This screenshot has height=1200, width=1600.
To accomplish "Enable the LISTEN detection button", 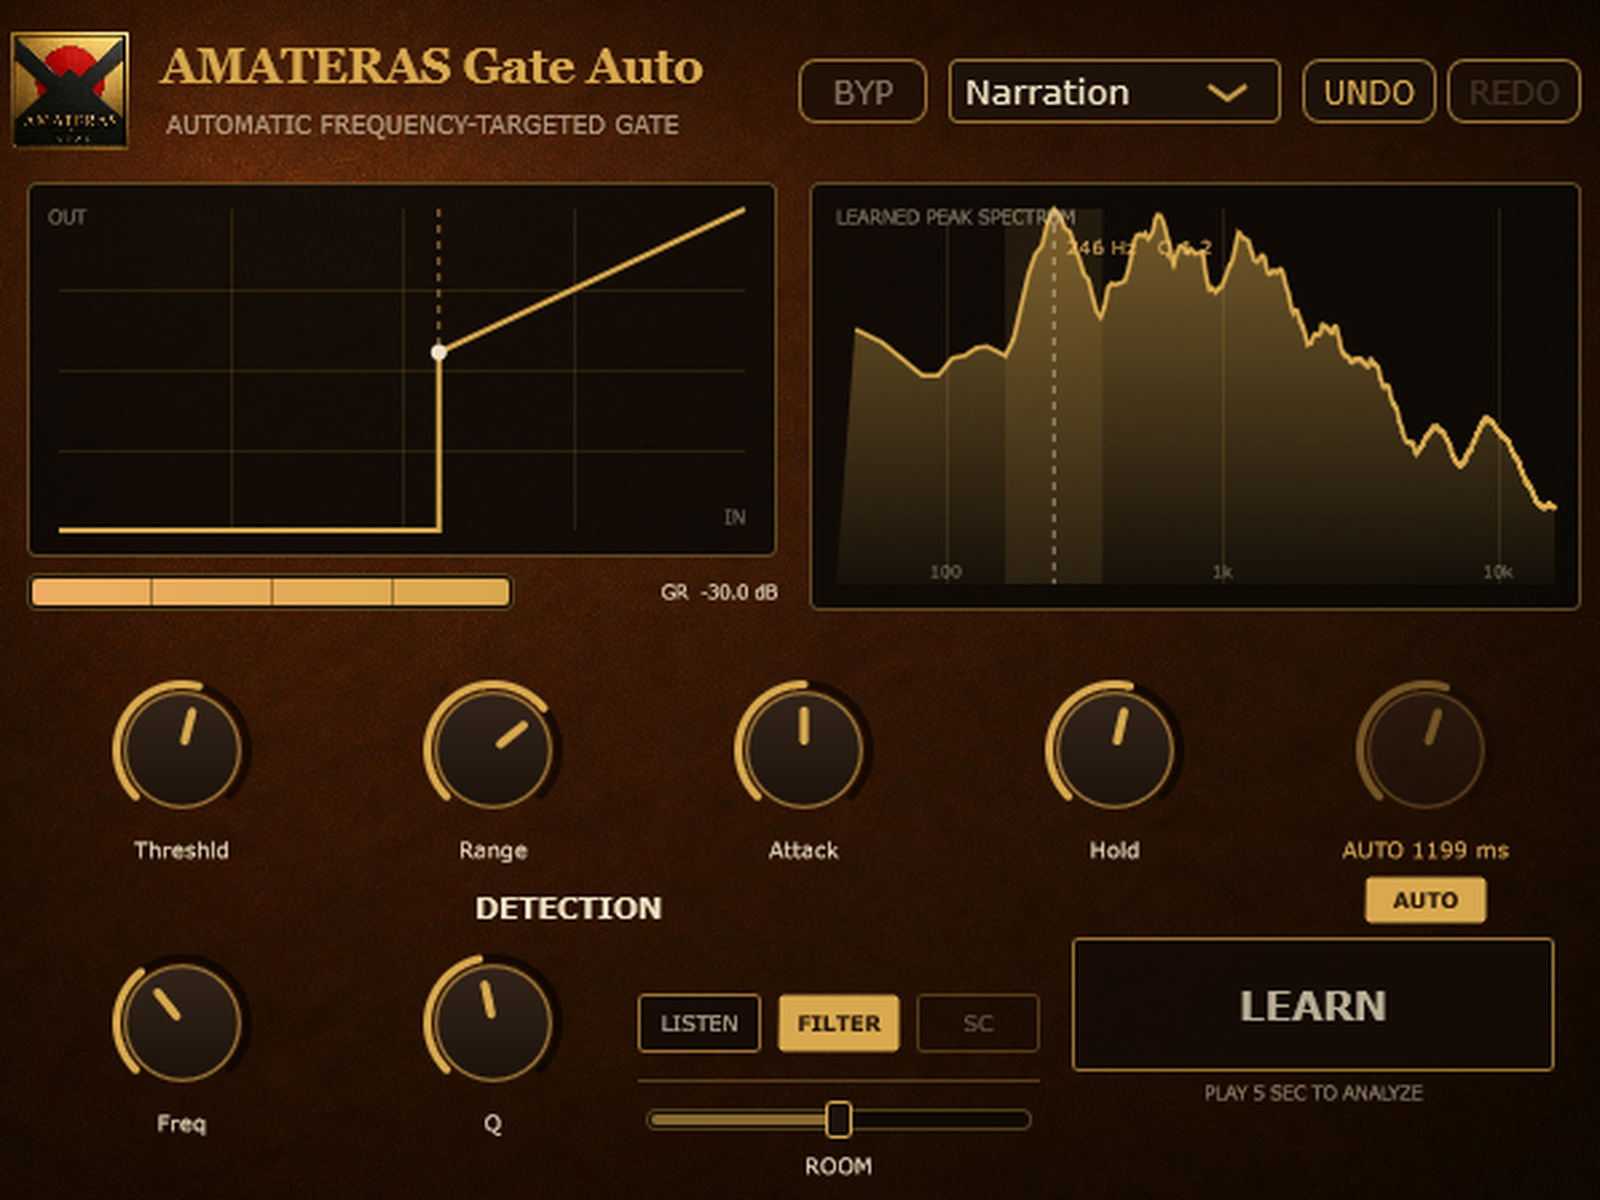I will [x=699, y=1023].
